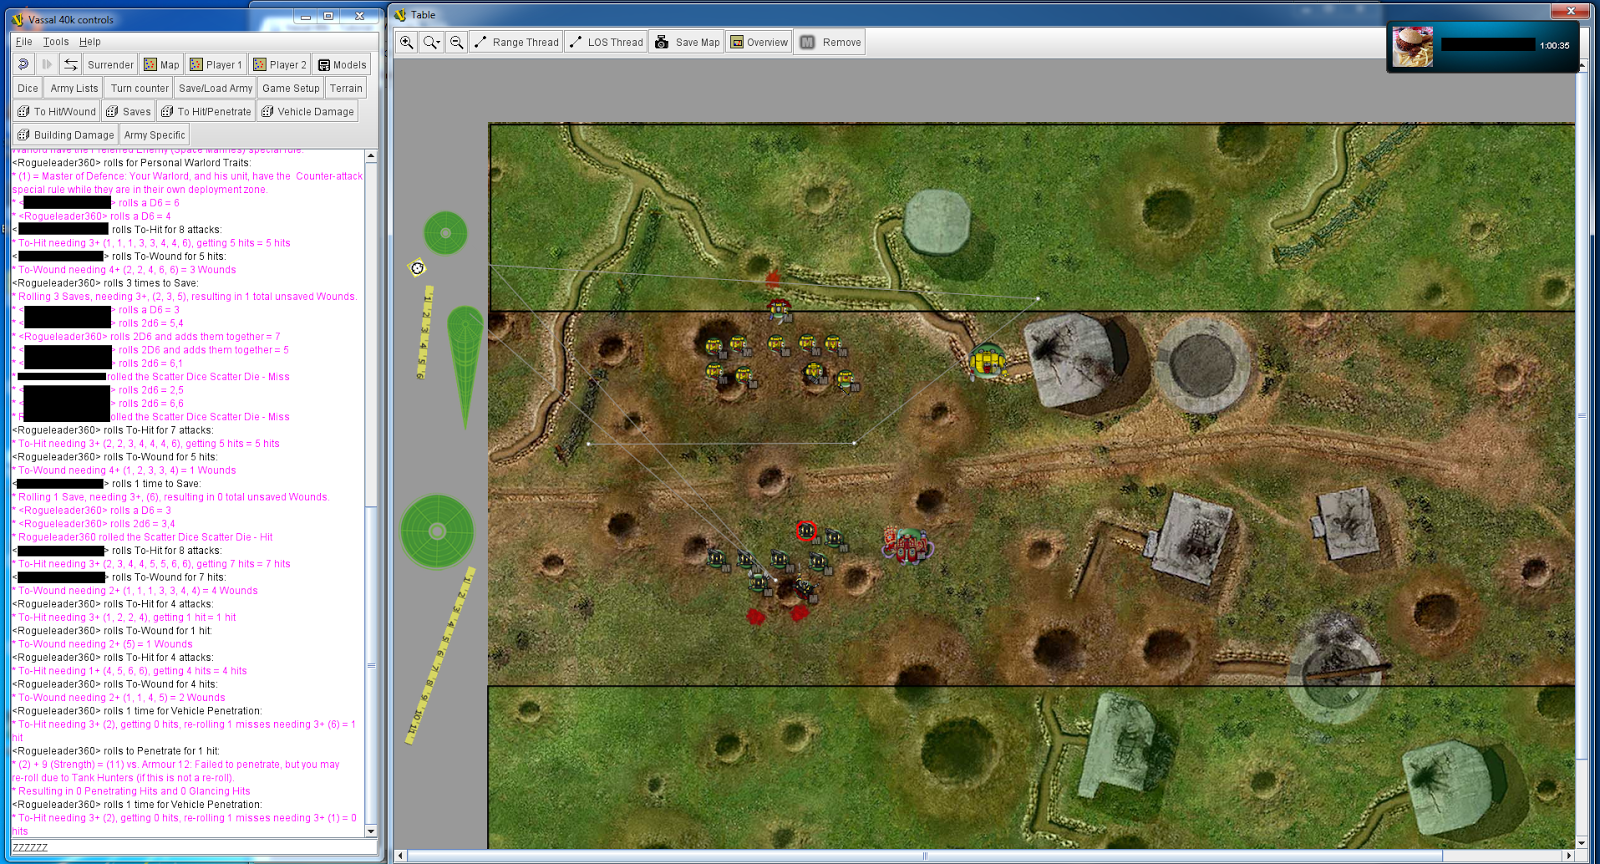Select the large green blast template
Image resolution: width=1600 pixels, height=864 pixels.
tap(437, 531)
